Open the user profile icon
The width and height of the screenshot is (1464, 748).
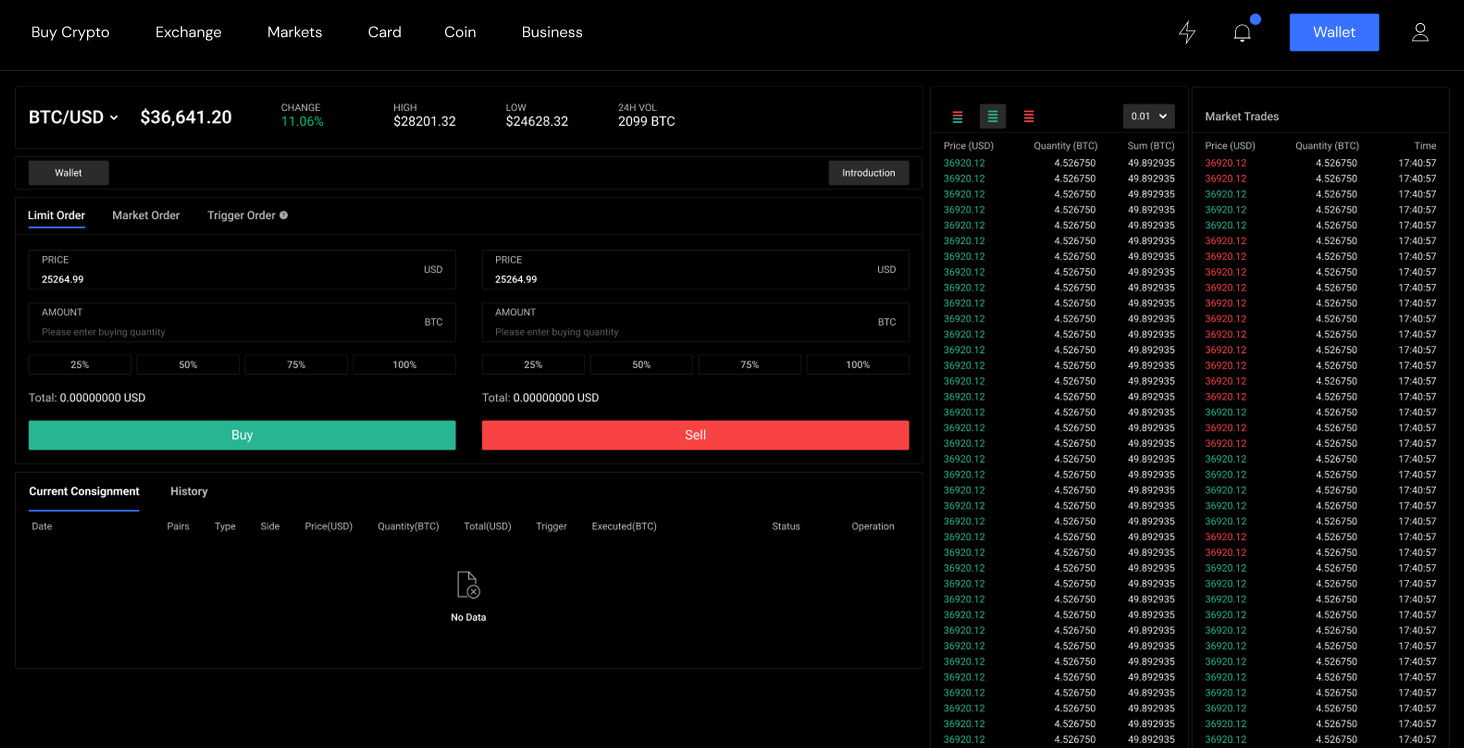point(1420,32)
